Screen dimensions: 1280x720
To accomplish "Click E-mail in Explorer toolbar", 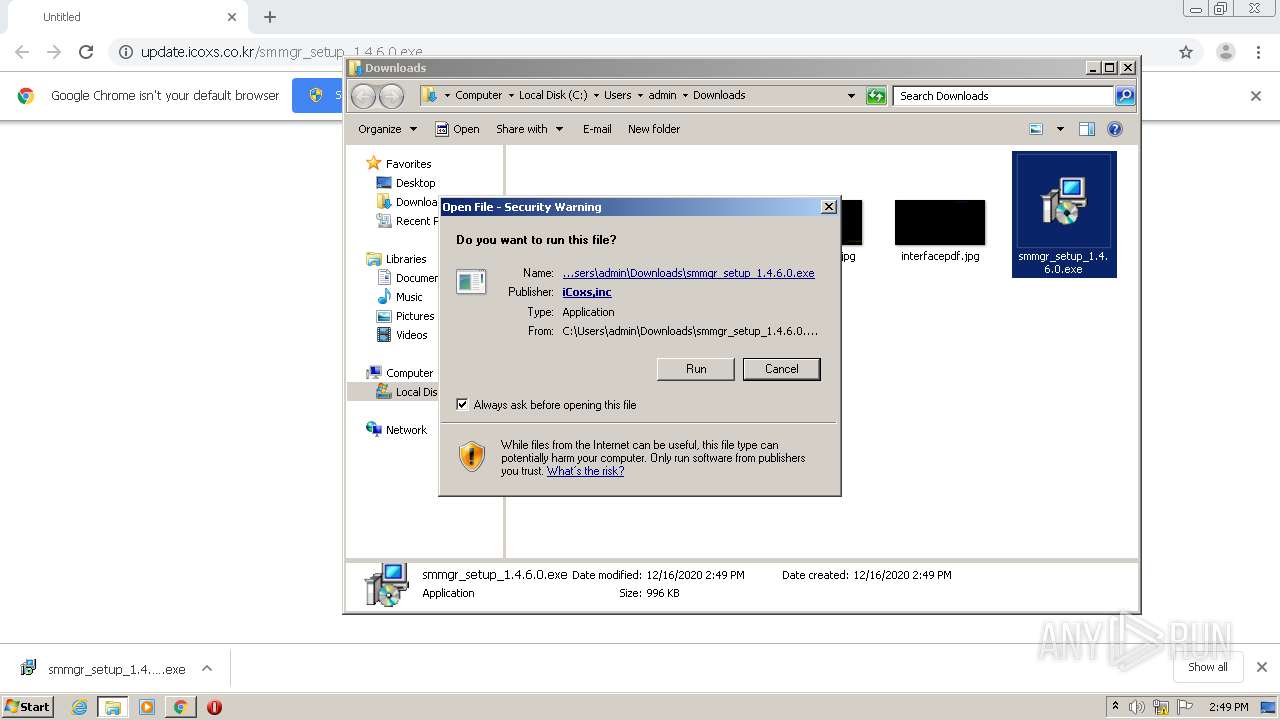I will tap(597, 129).
